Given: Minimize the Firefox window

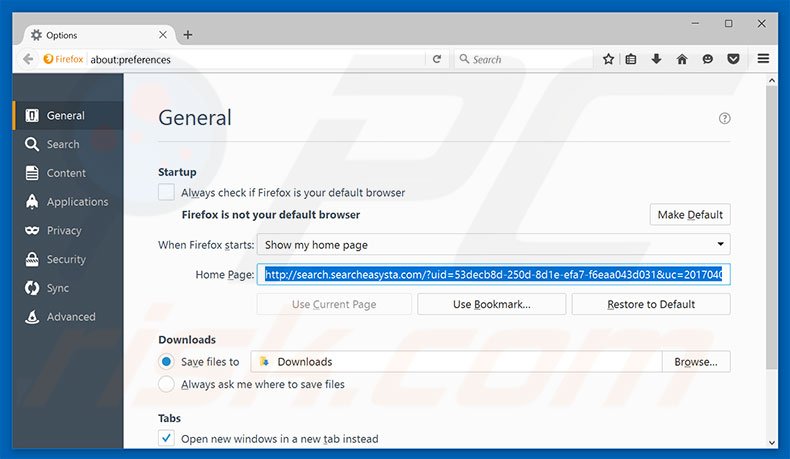Looking at the screenshot, I should (695, 23).
